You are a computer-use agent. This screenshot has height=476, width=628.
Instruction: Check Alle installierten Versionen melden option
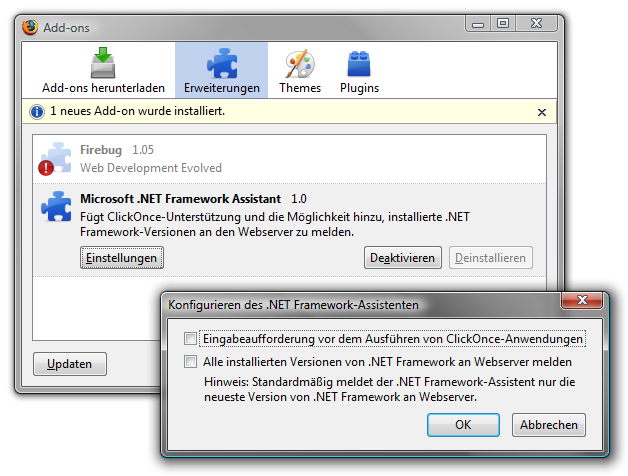point(190,362)
